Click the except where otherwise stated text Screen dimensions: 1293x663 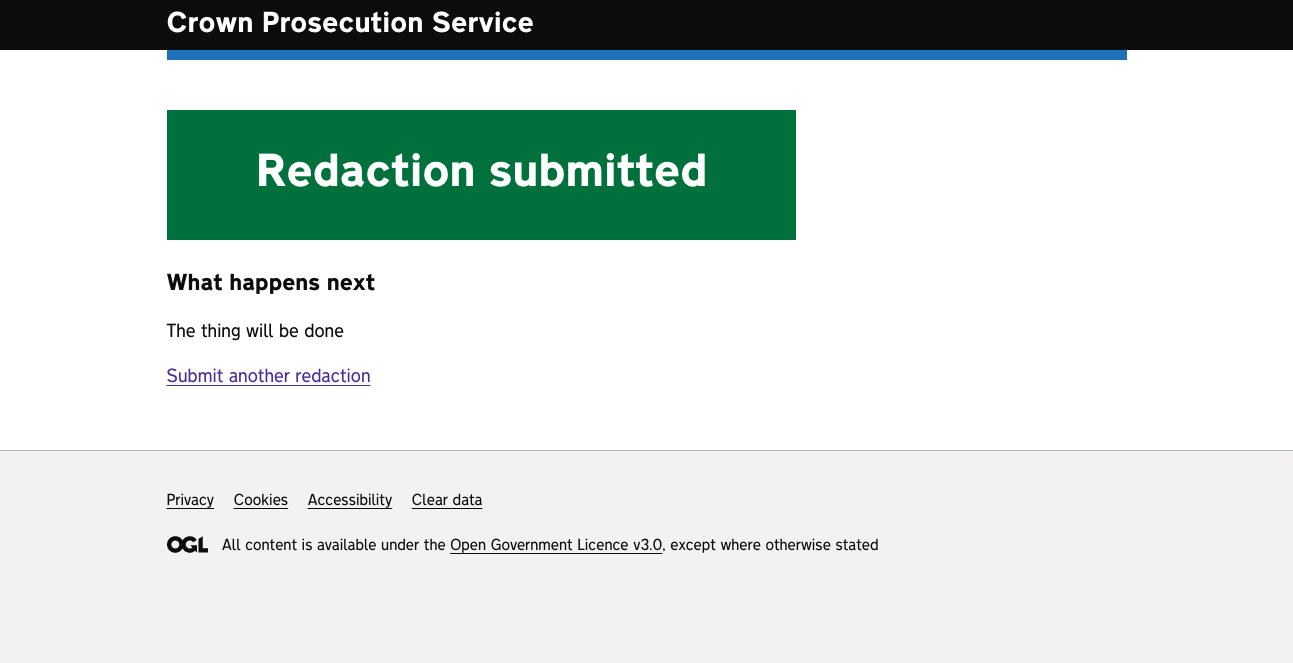coord(774,545)
